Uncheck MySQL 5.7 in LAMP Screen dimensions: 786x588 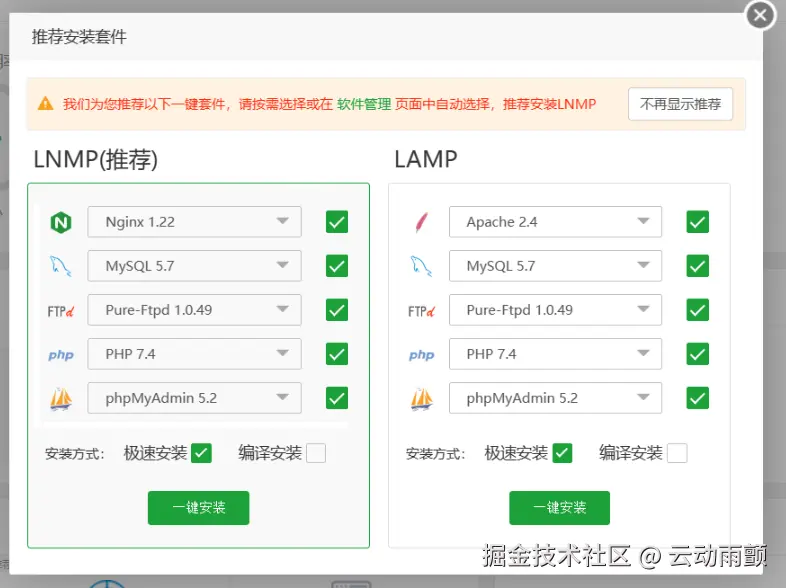coord(698,266)
